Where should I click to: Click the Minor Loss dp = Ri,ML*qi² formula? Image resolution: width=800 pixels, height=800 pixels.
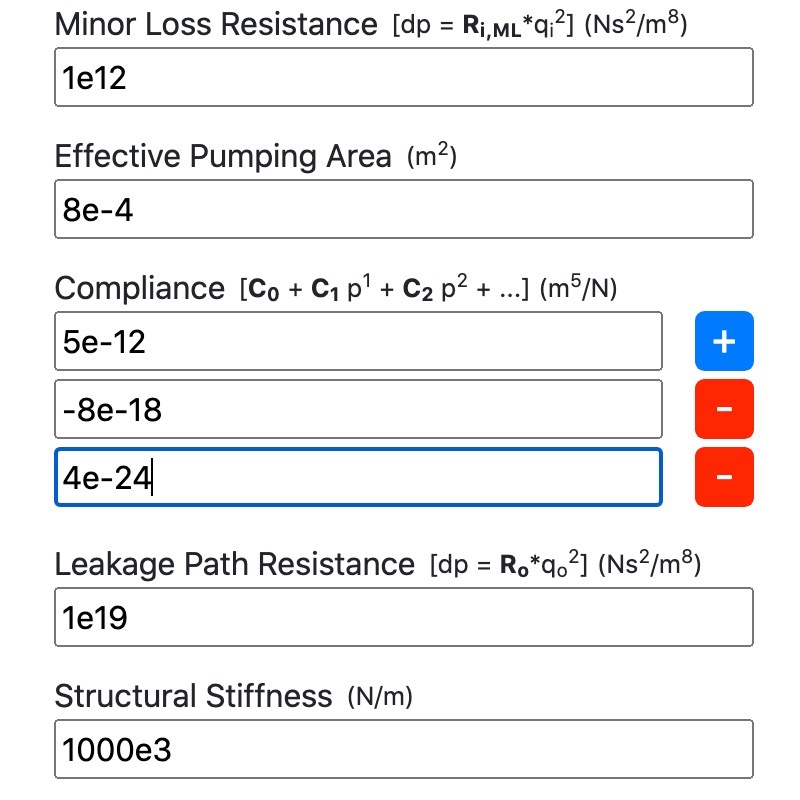482,24
